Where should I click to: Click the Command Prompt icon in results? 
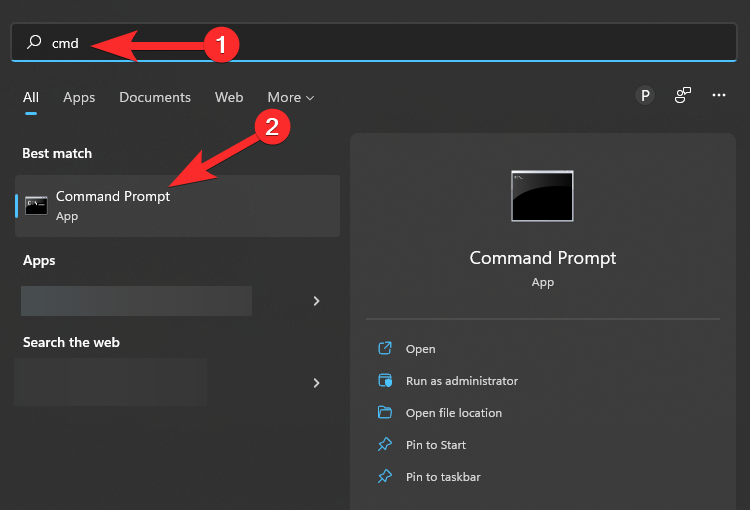click(36, 206)
